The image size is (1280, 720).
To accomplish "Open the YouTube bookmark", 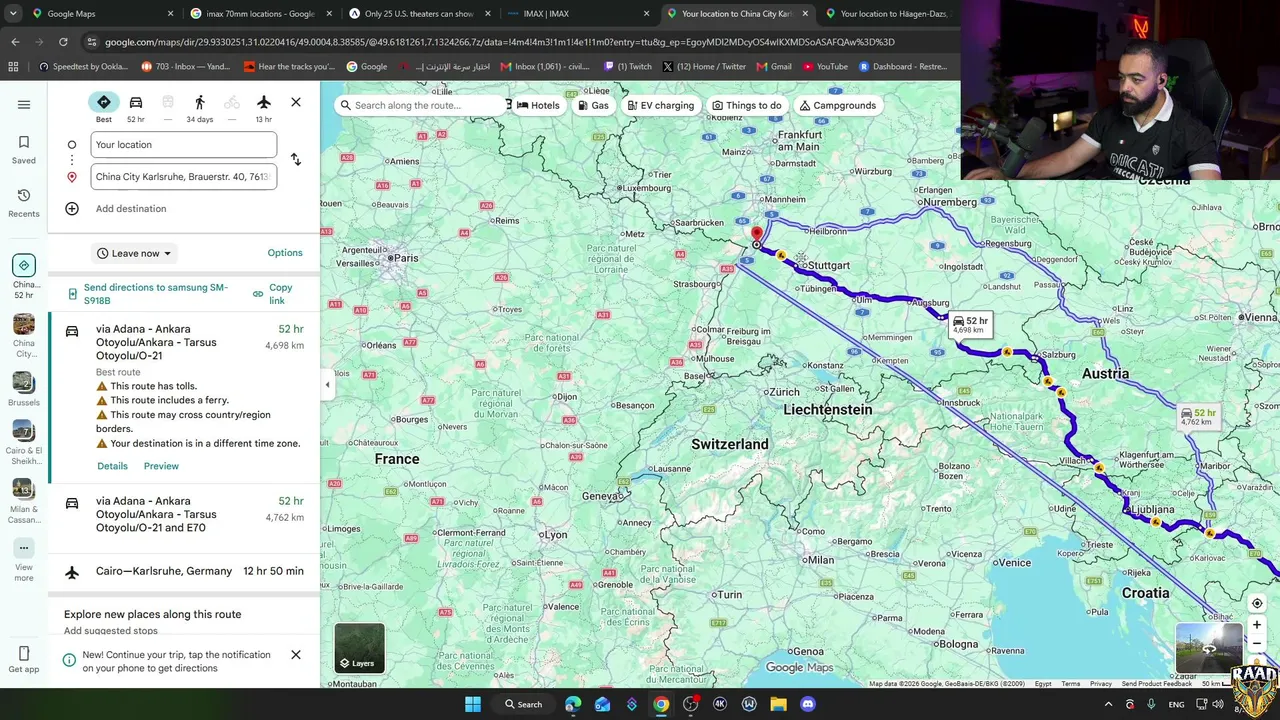I will tap(825, 67).
